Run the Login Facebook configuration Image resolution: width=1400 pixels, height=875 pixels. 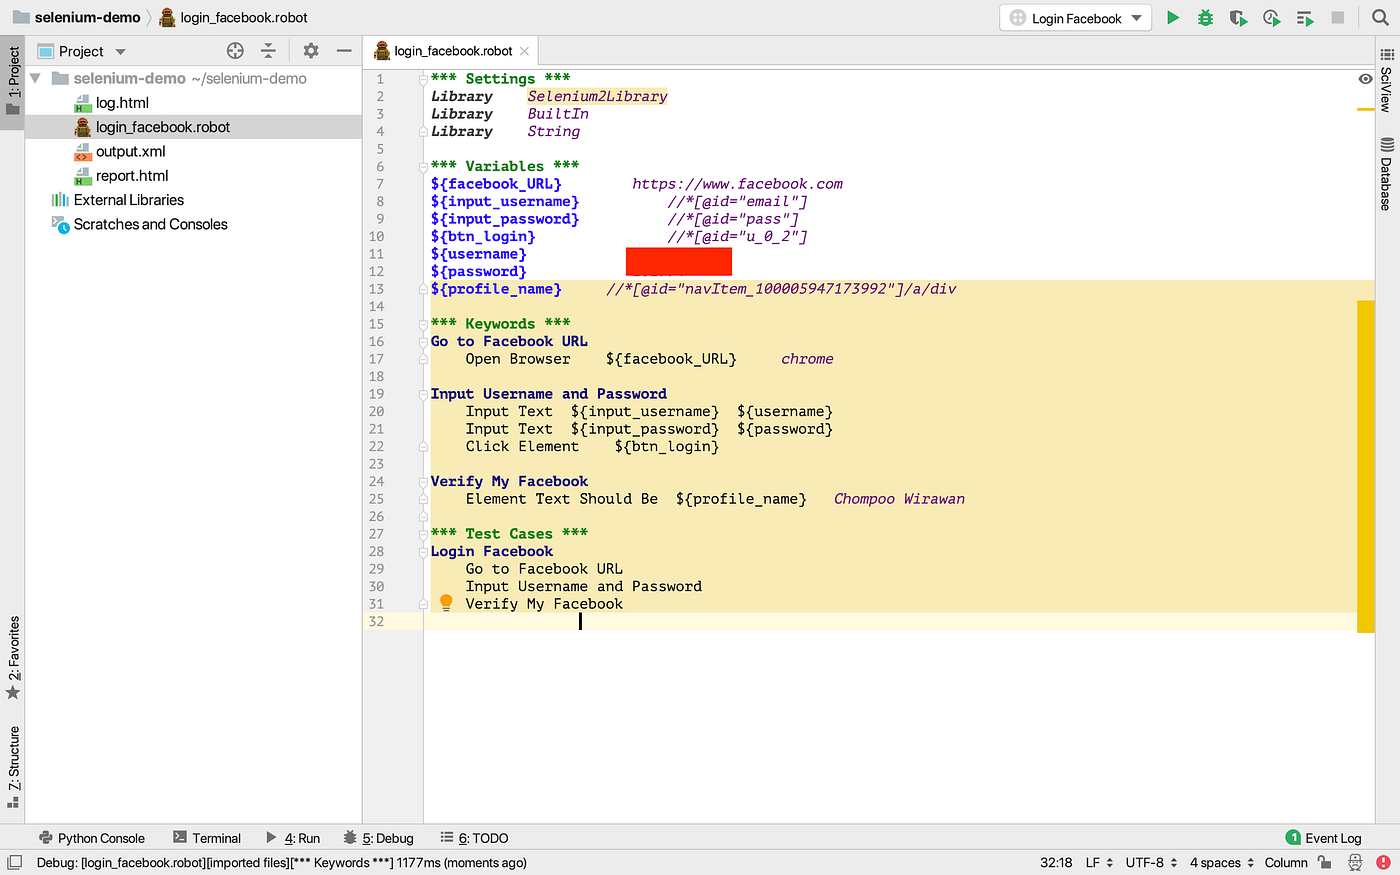pyautogui.click(x=1172, y=17)
